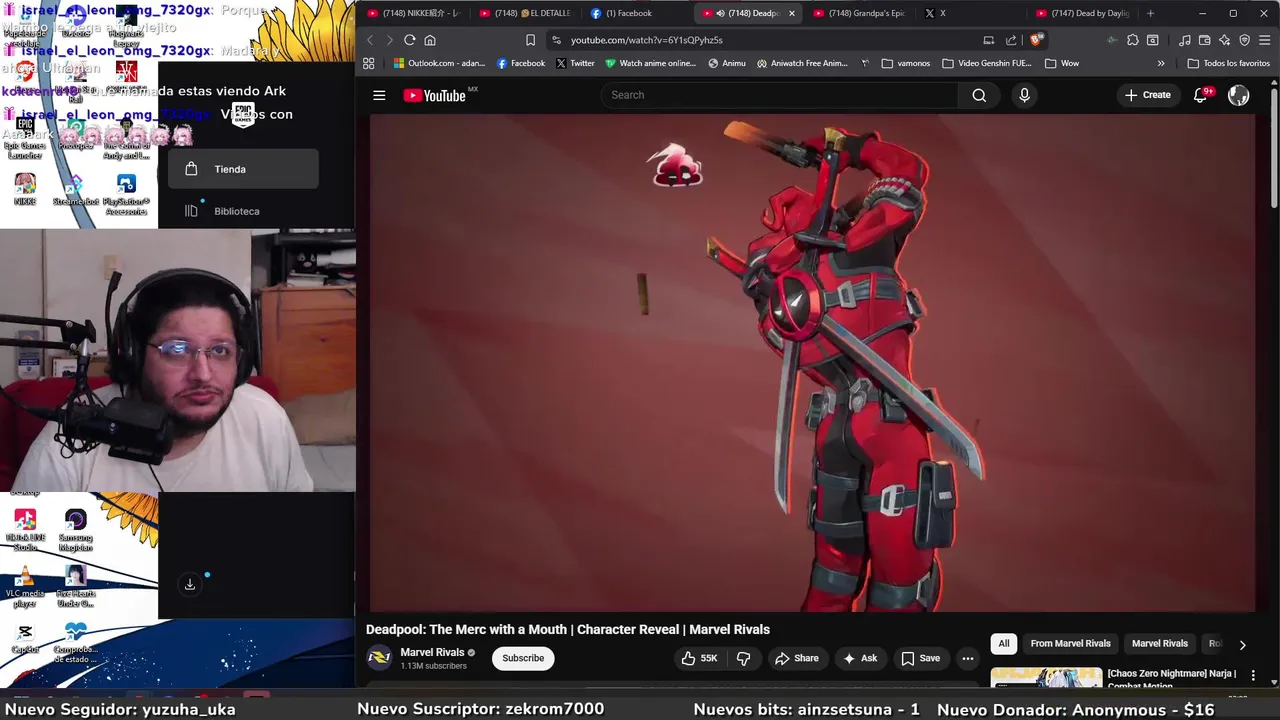
Task: Open browser extensions puzzle icon
Action: 1132,40
